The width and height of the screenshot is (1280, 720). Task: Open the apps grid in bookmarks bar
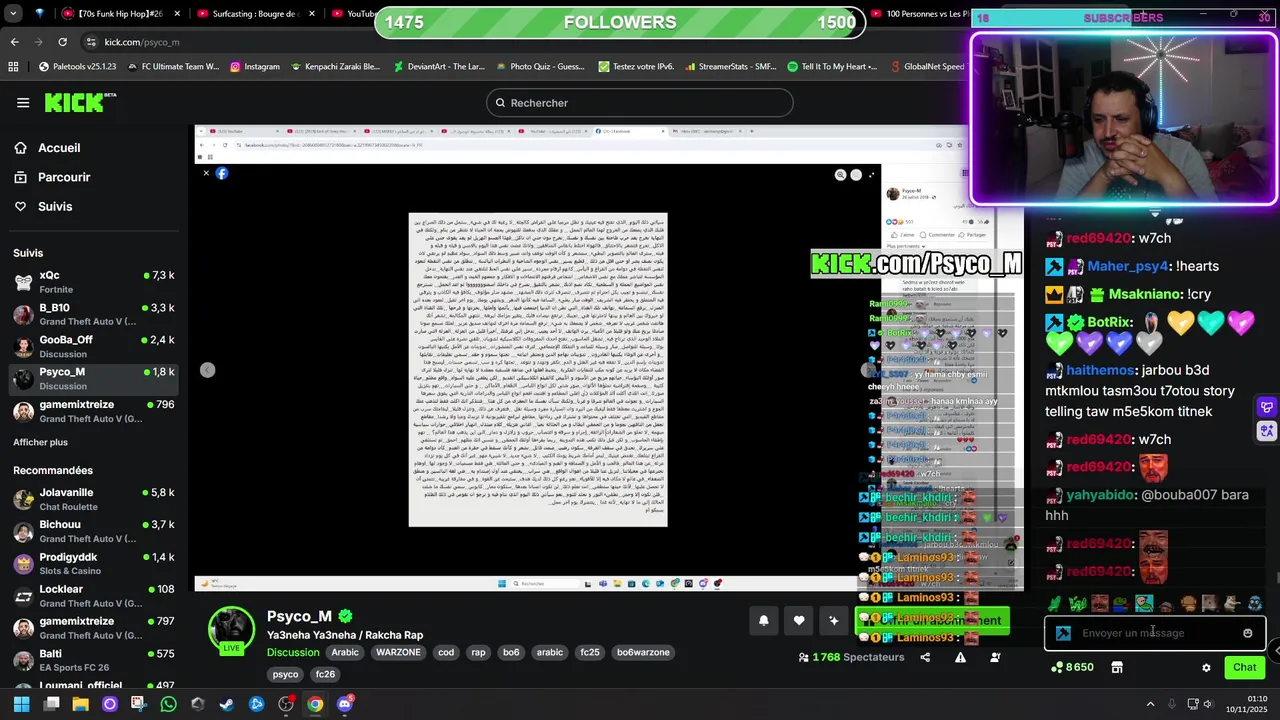click(13, 67)
